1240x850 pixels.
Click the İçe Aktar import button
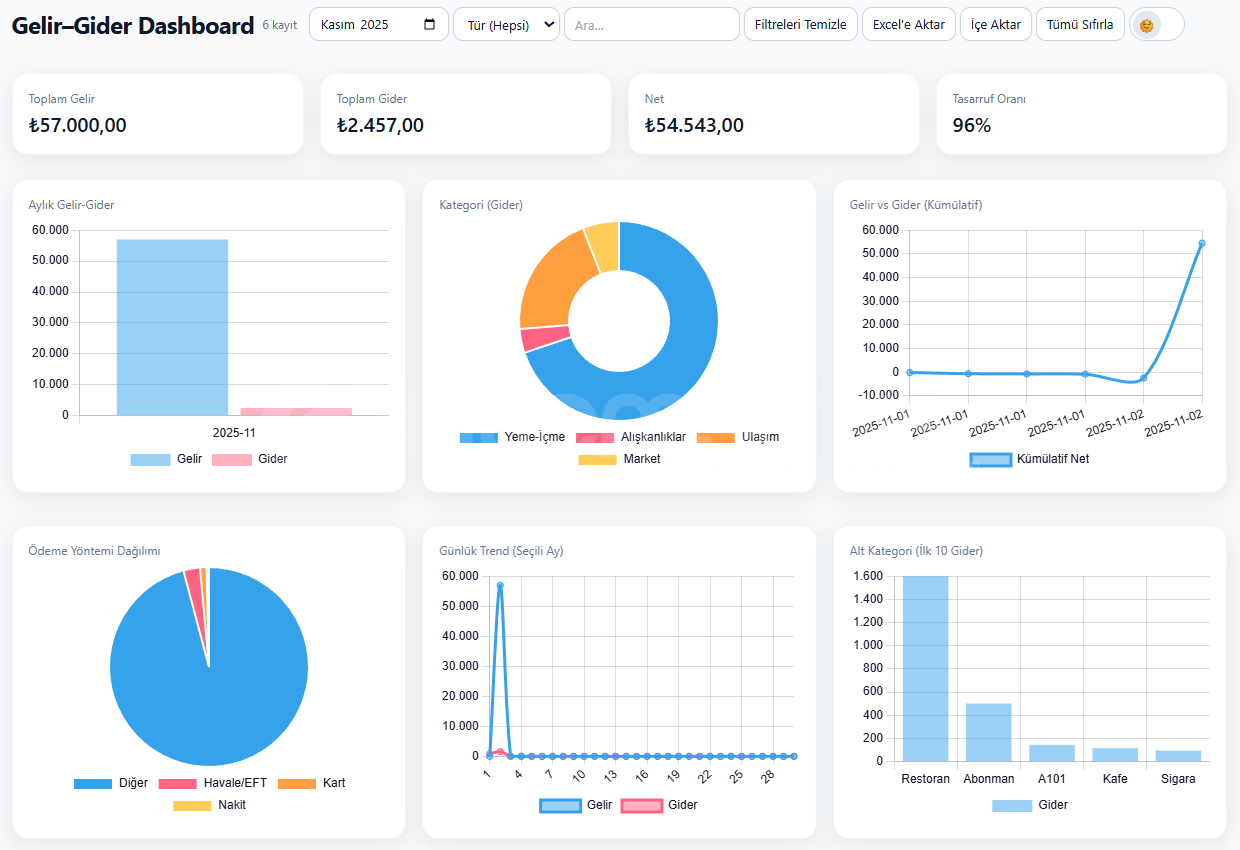[x=996, y=24]
